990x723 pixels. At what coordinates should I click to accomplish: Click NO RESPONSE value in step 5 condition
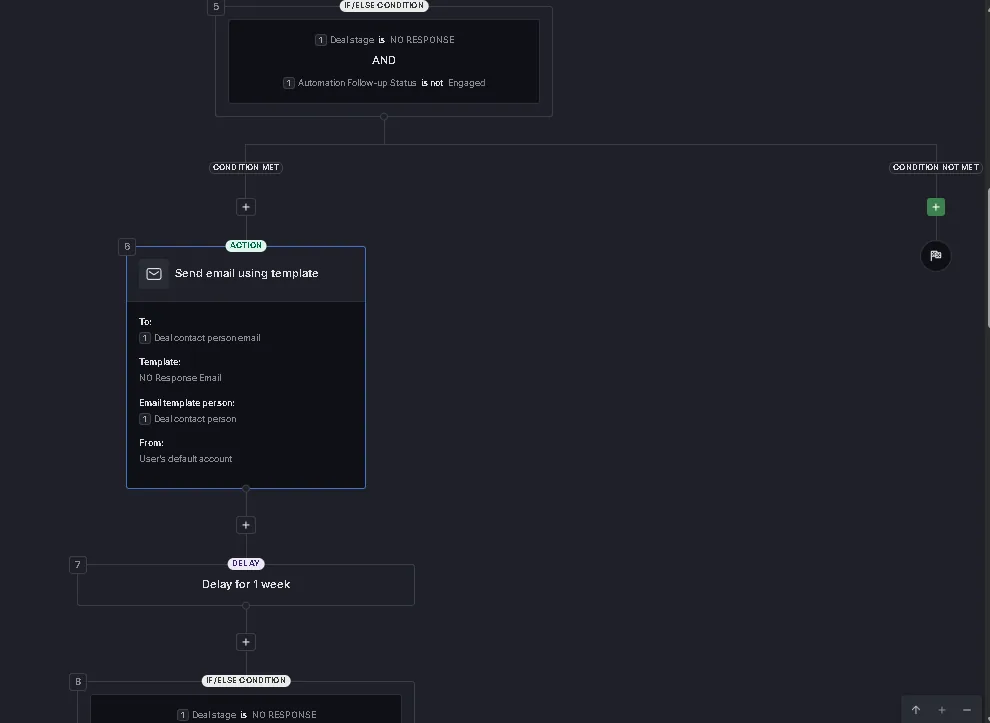click(x=422, y=40)
